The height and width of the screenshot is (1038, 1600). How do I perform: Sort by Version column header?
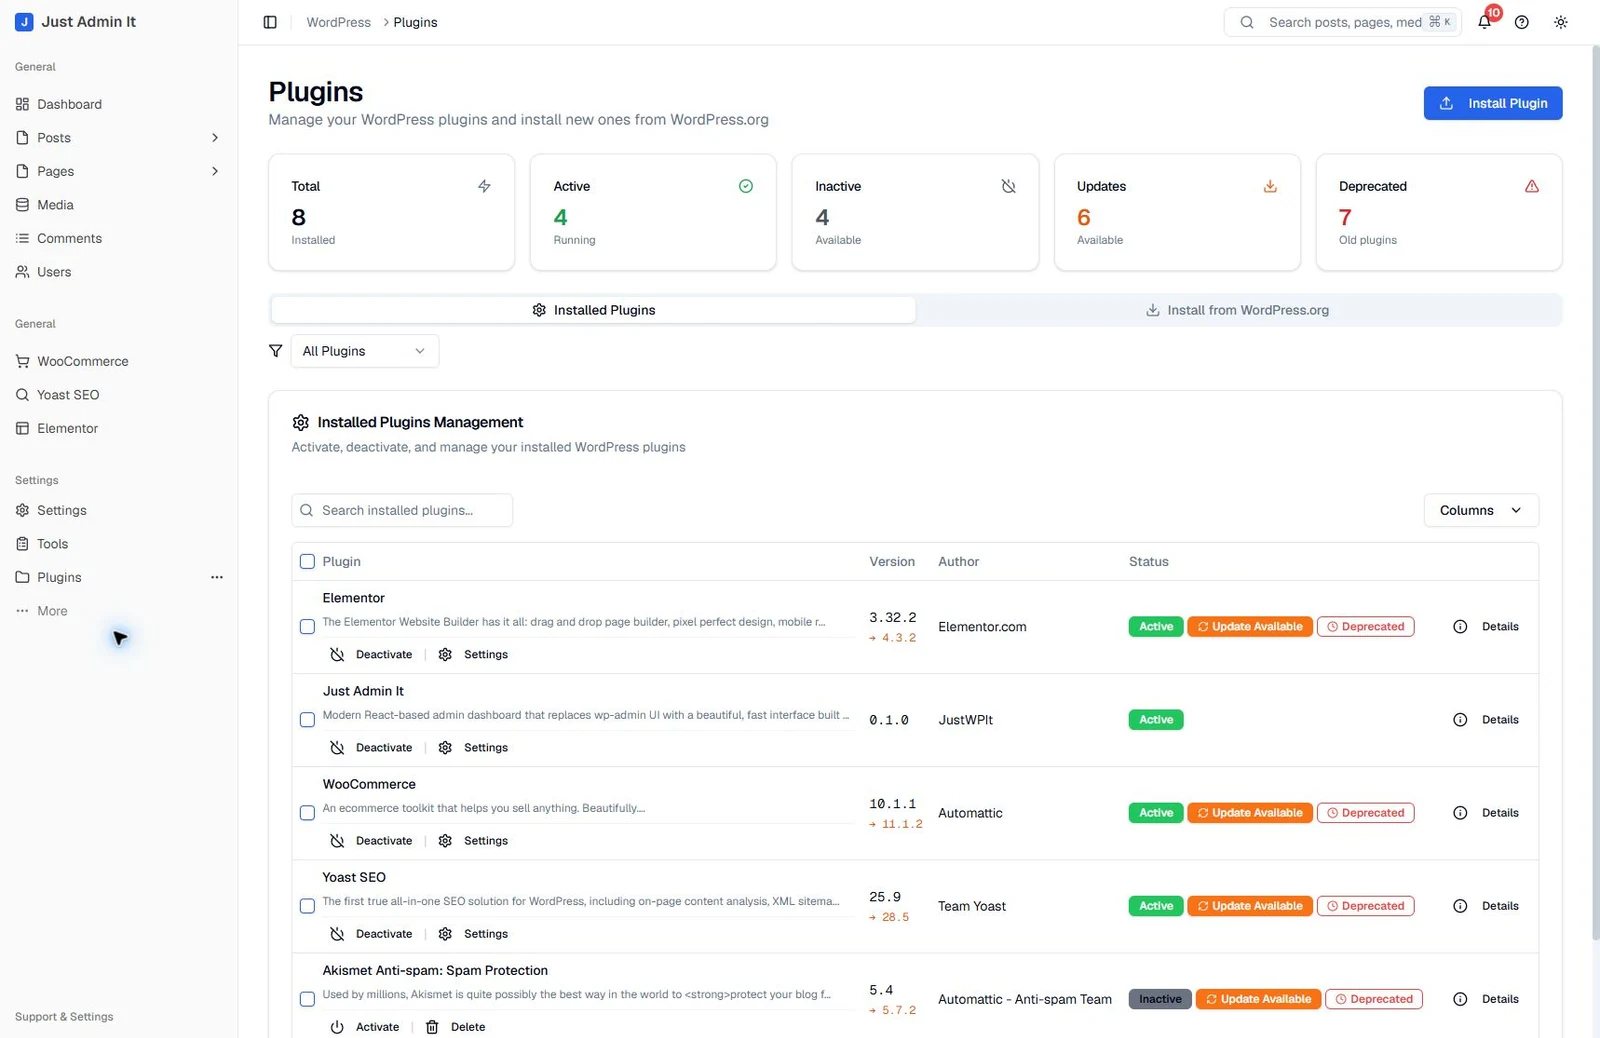(x=892, y=562)
